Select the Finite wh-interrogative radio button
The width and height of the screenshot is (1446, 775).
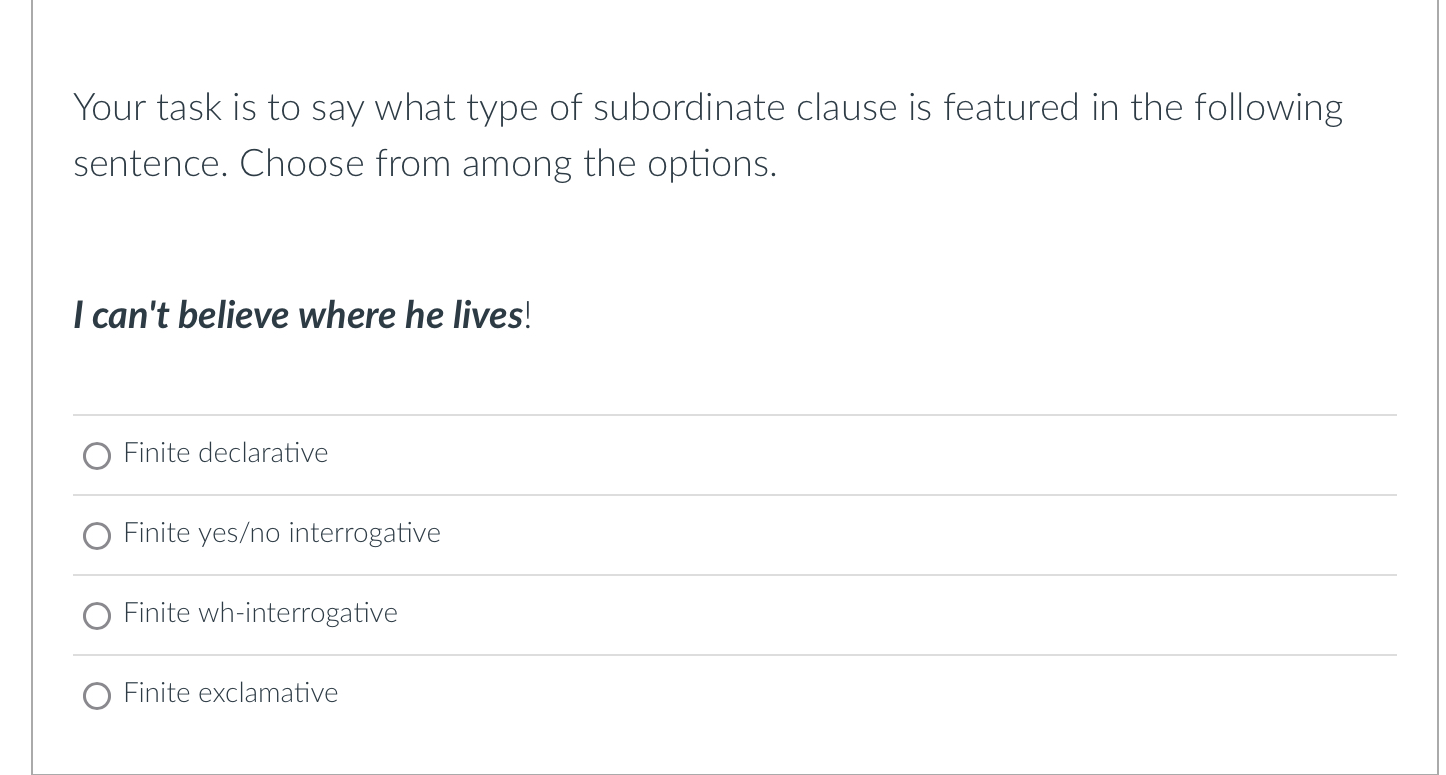[97, 616]
